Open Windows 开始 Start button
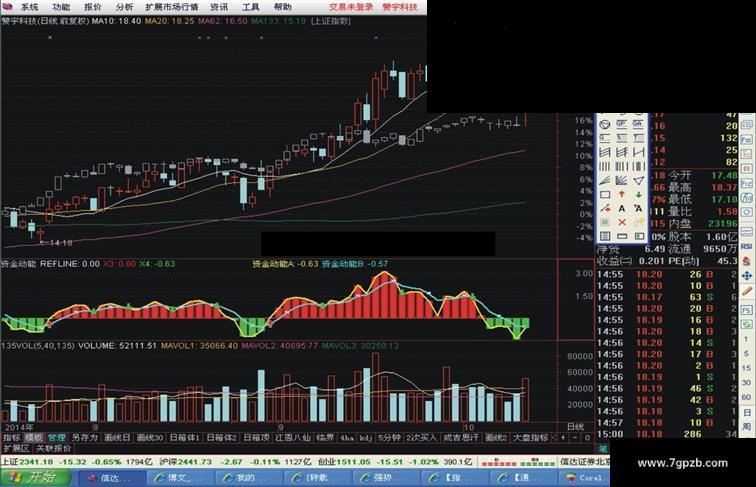The height and width of the screenshot is (487, 756). click(x=36, y=477)
